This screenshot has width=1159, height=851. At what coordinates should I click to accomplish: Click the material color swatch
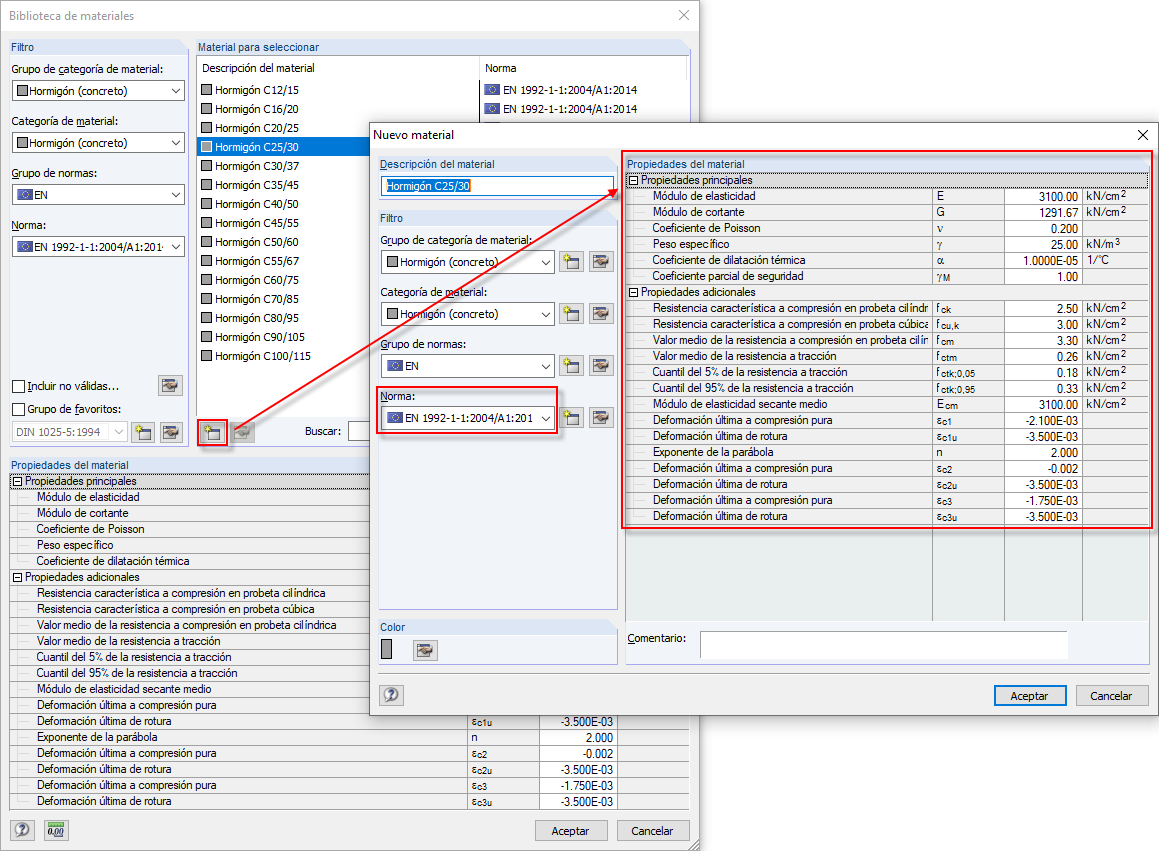[387, 649]
